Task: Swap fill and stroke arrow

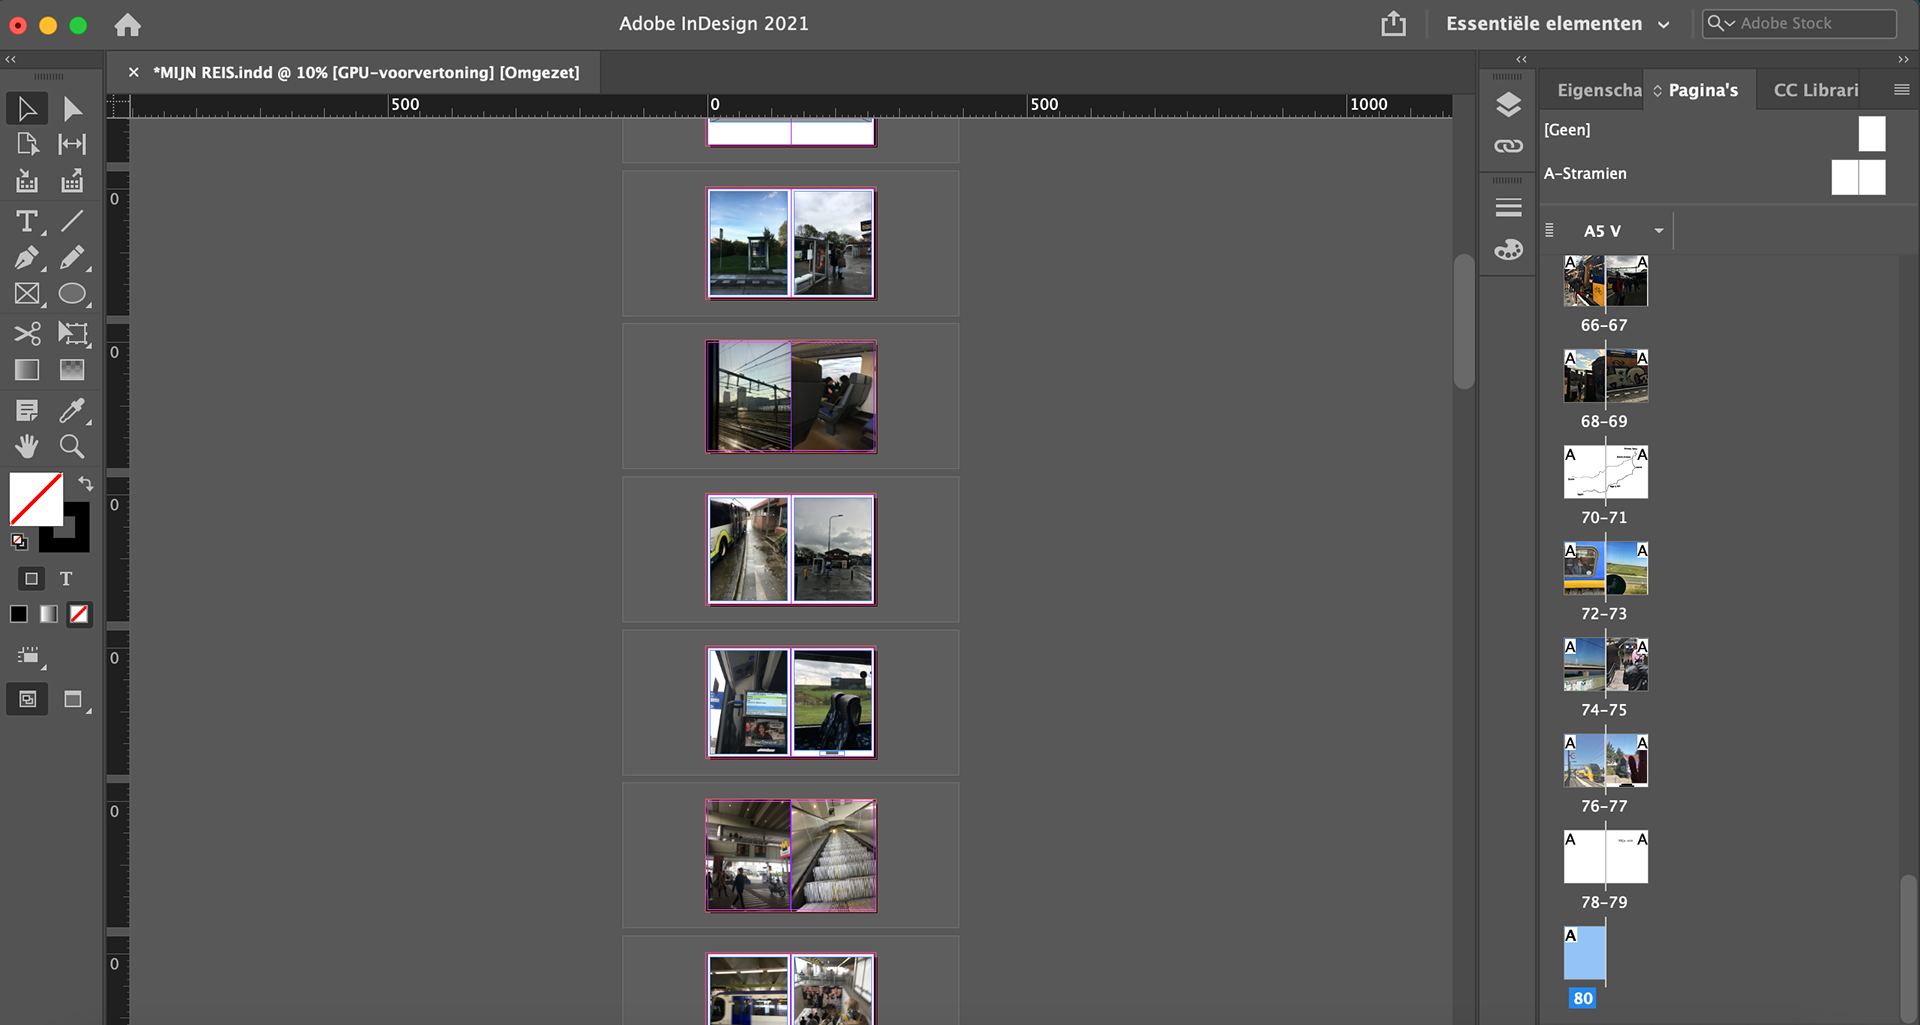Action: [86, 484]
